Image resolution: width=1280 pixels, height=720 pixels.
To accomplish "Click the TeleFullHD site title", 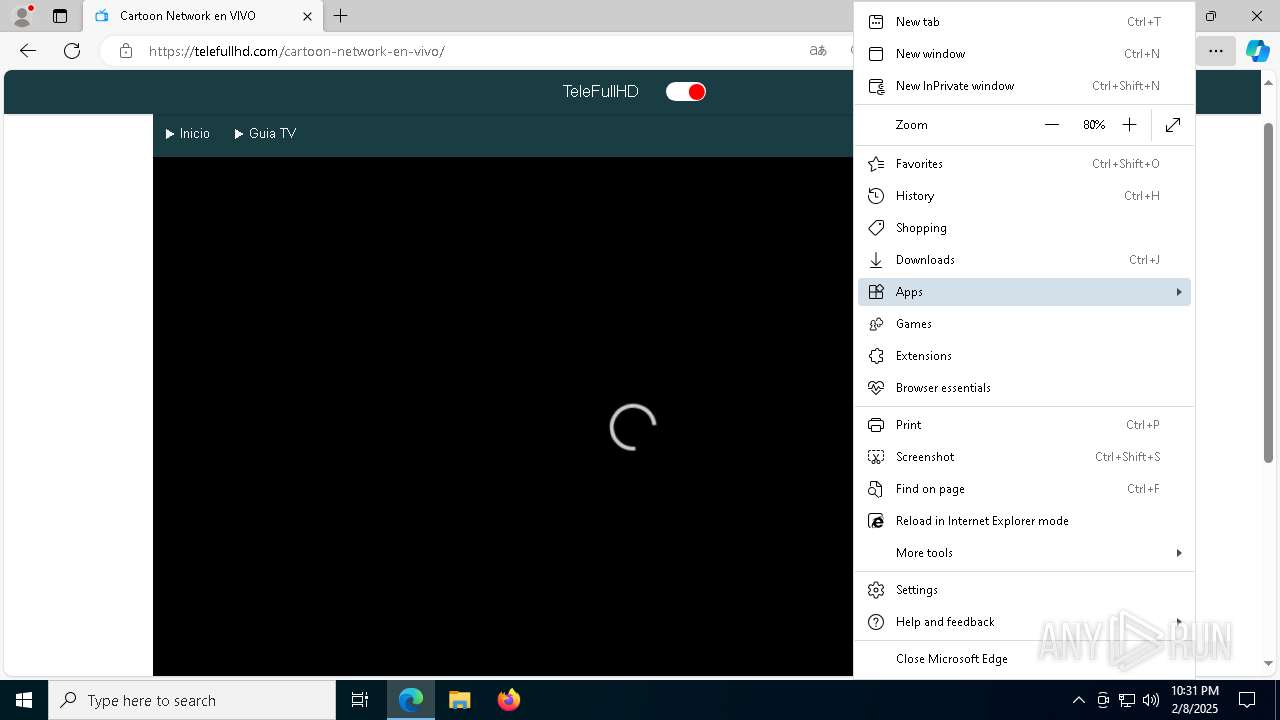I will click(x=600, y=92).
